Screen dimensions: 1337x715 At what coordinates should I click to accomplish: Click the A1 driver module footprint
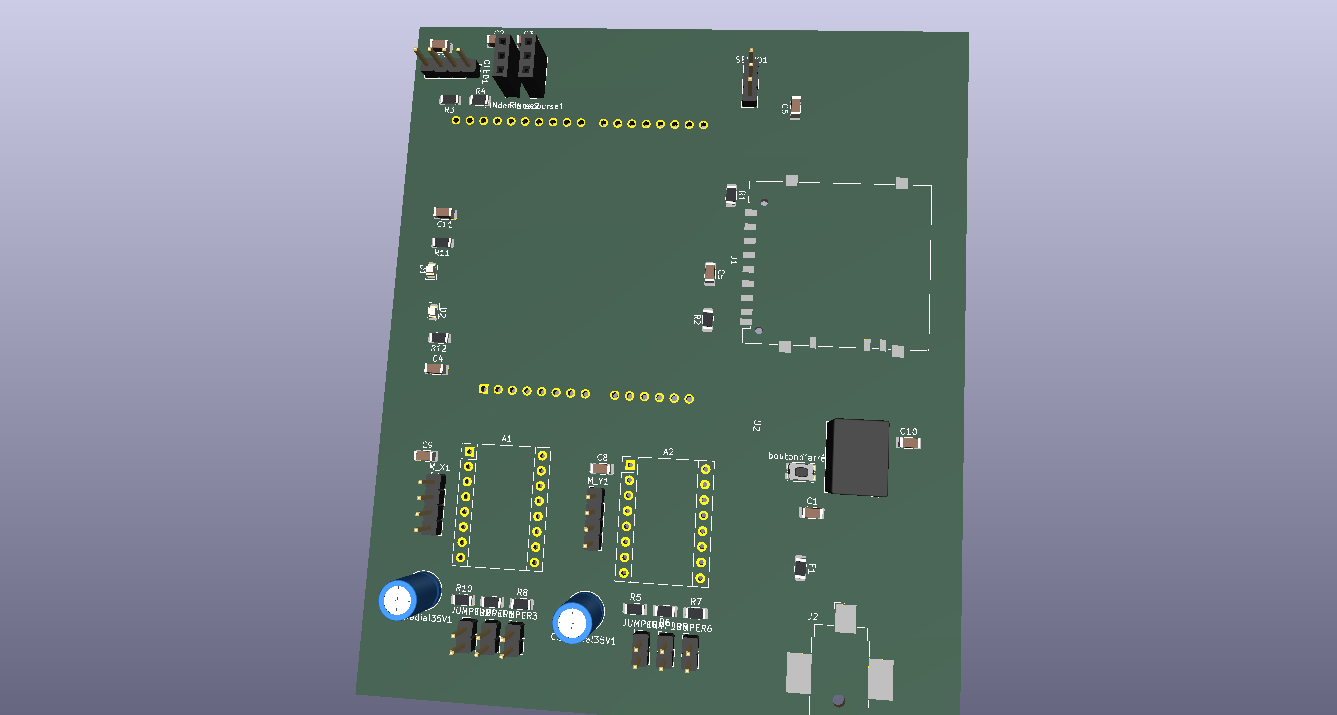(503, 510)
